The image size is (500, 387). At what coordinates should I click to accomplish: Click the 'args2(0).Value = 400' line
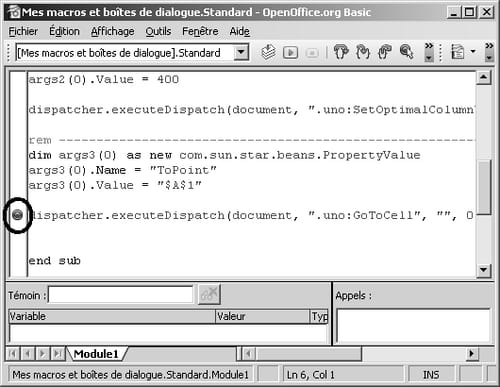click(104, 79)
